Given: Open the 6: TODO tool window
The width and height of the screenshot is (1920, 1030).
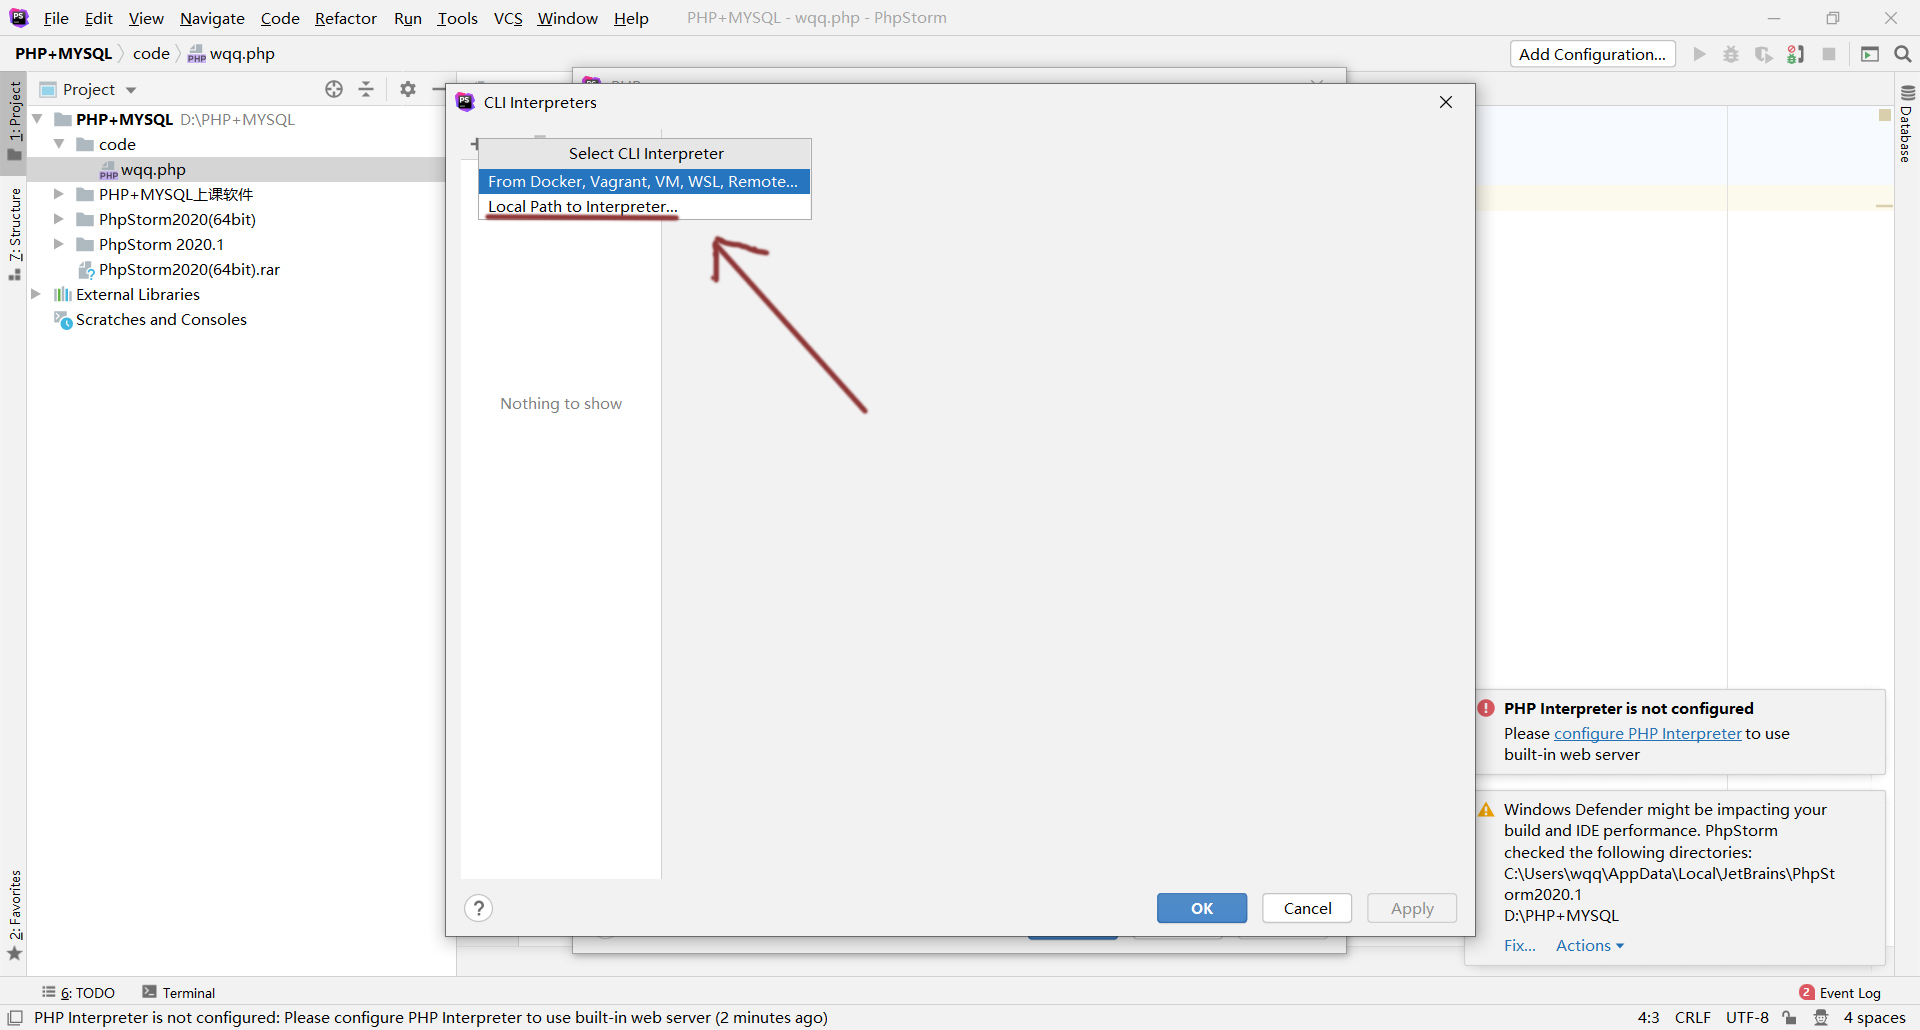Looking at the screenshot, I should click(x=78, y=993).
